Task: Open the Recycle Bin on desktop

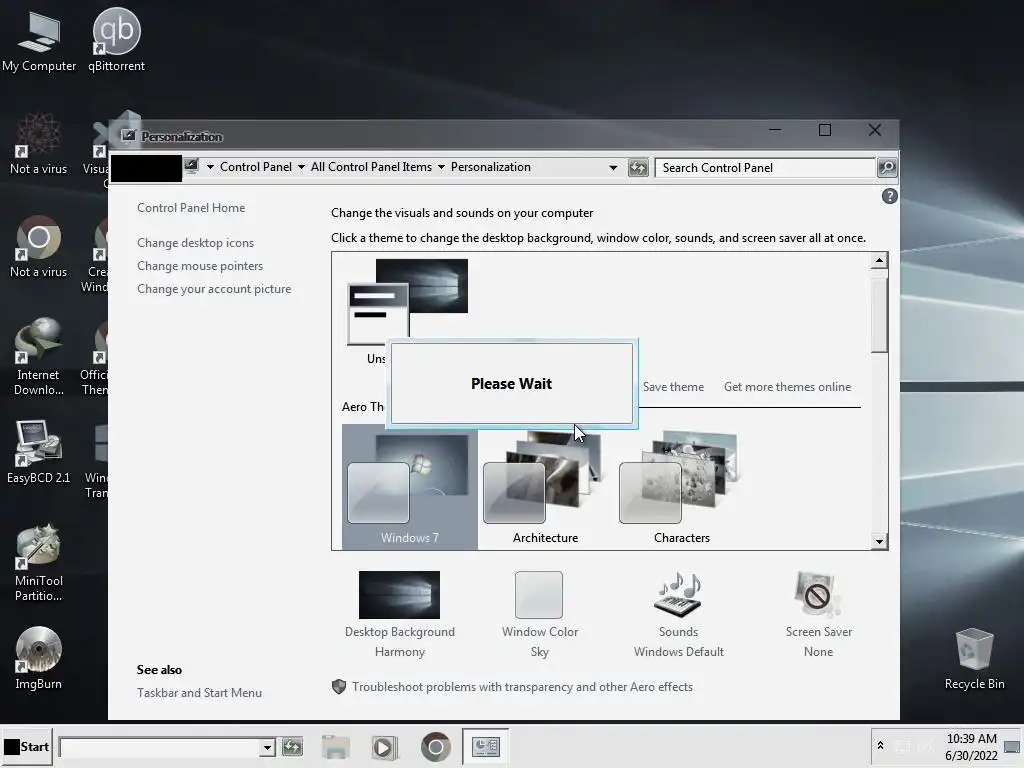Action: (974, 658)
